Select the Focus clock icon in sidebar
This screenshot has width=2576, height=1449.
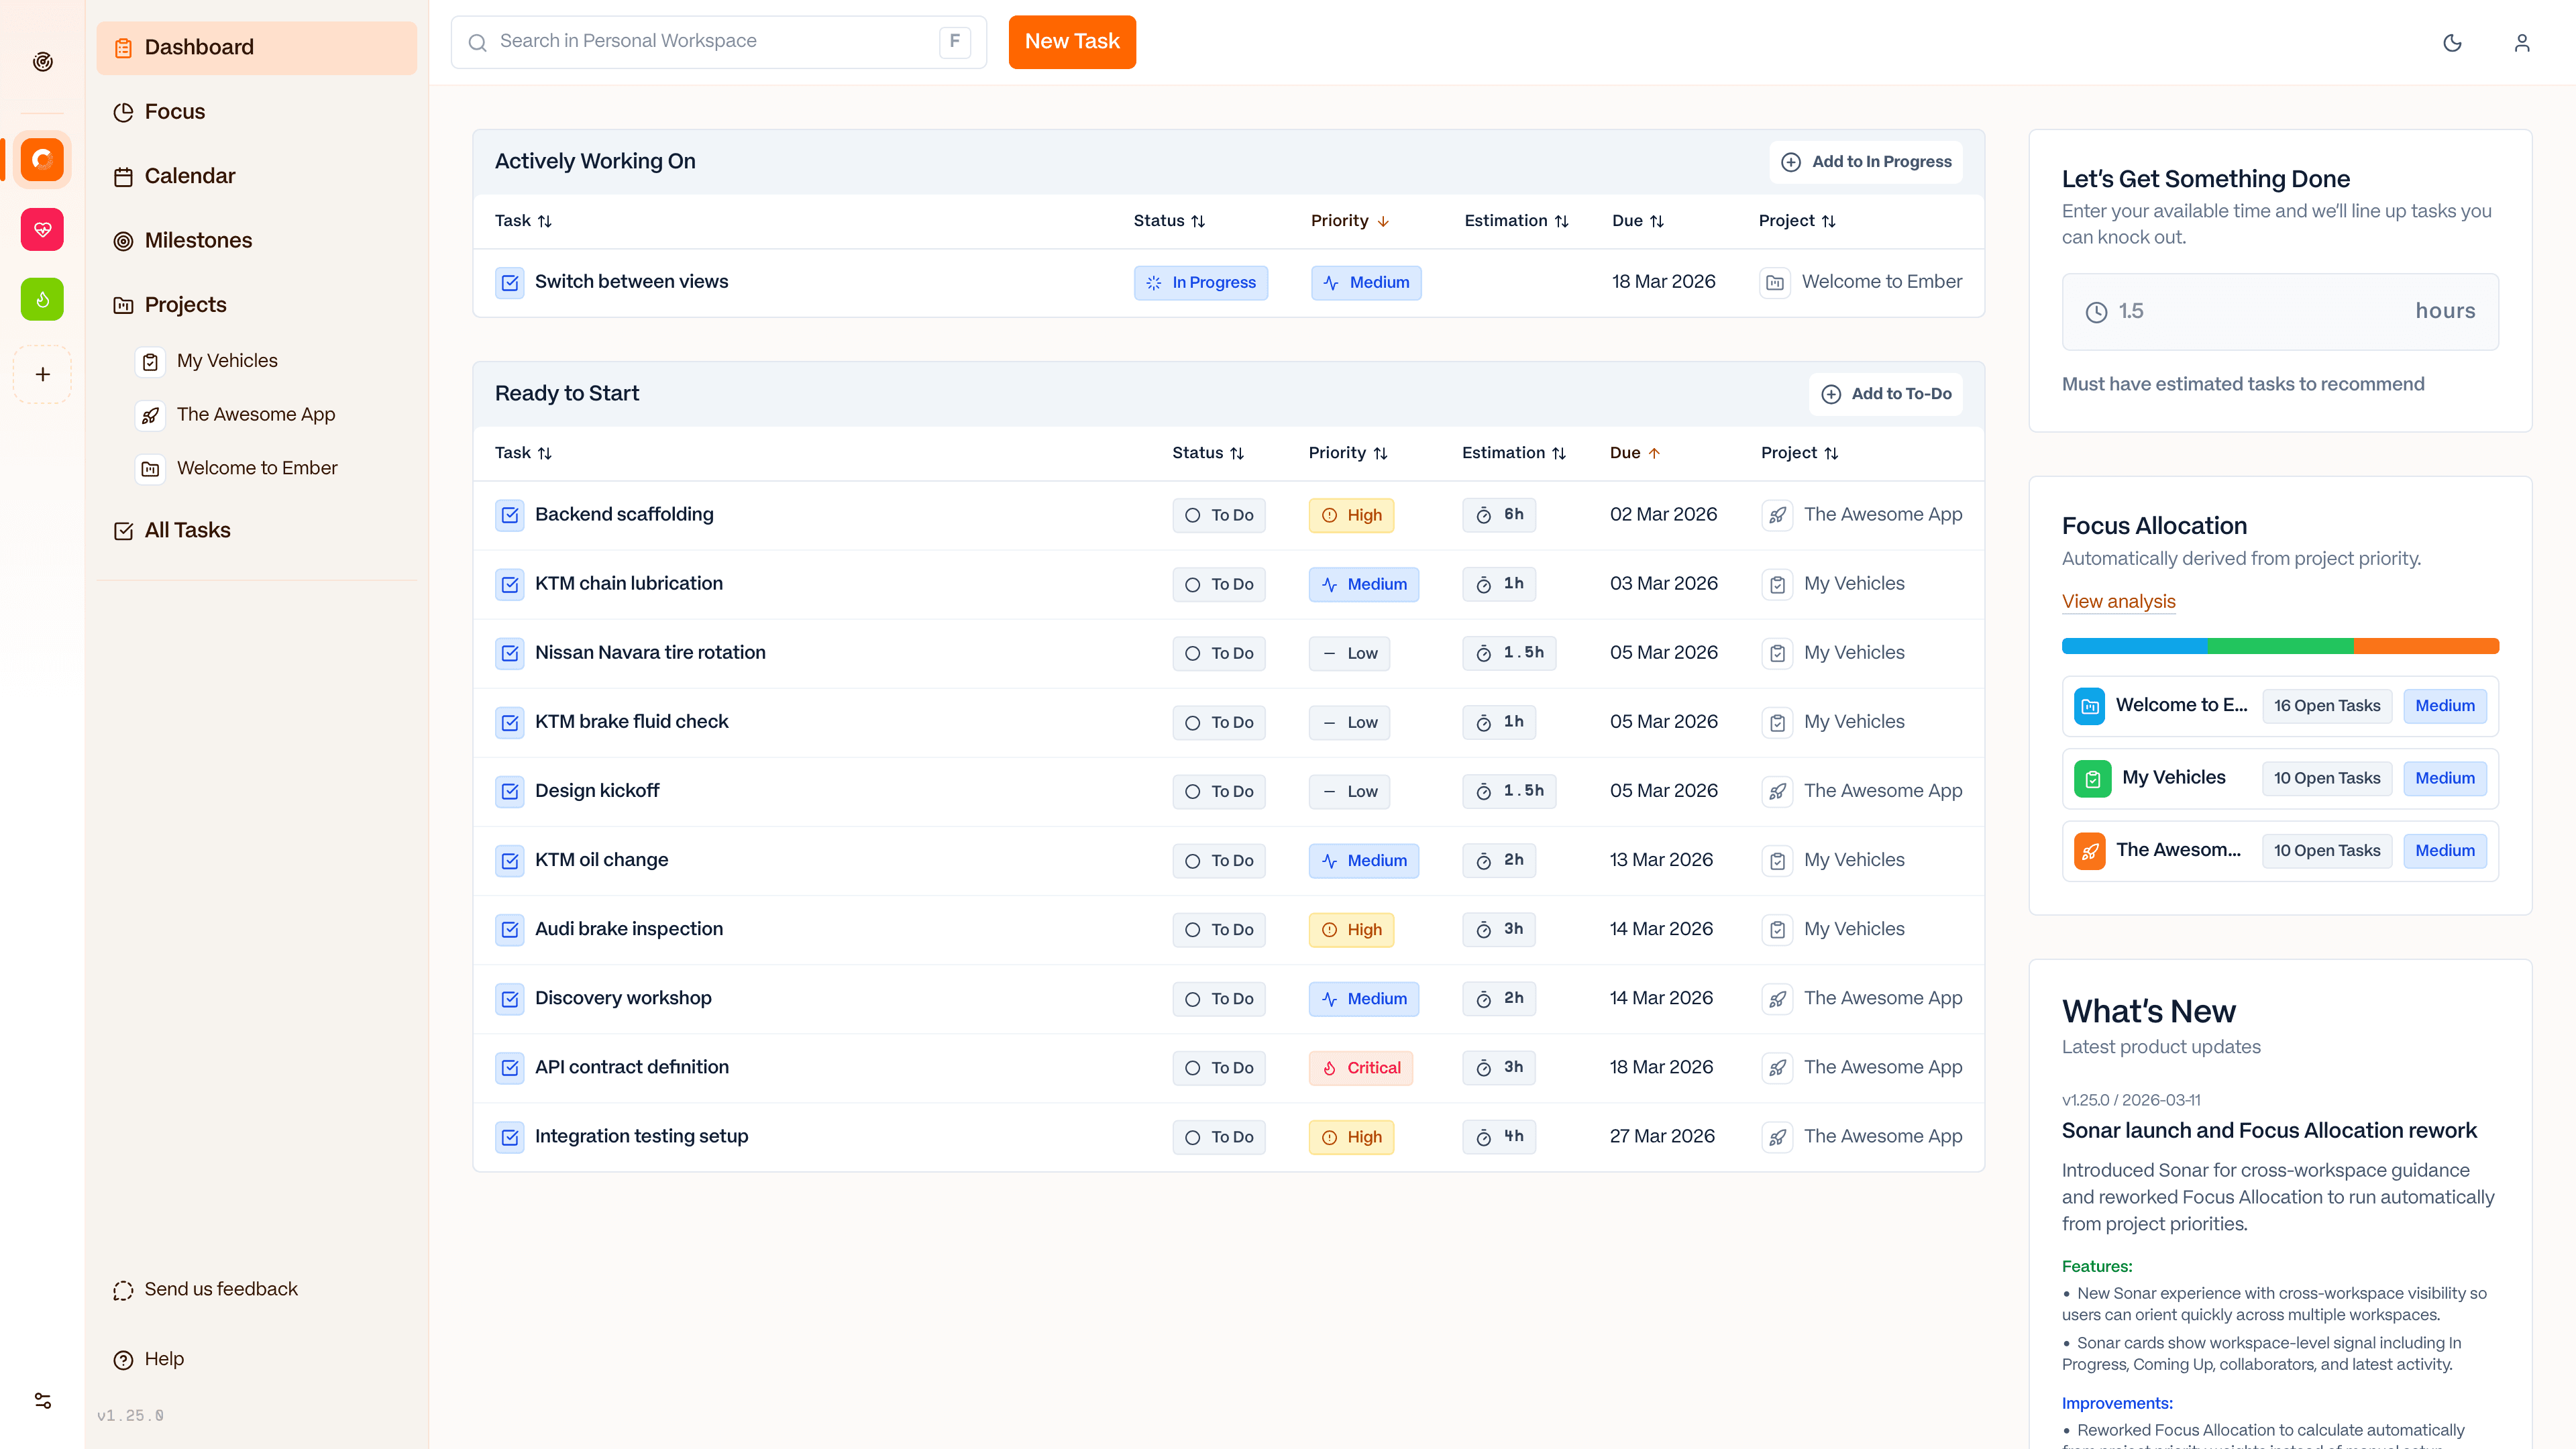pos(123,112)
